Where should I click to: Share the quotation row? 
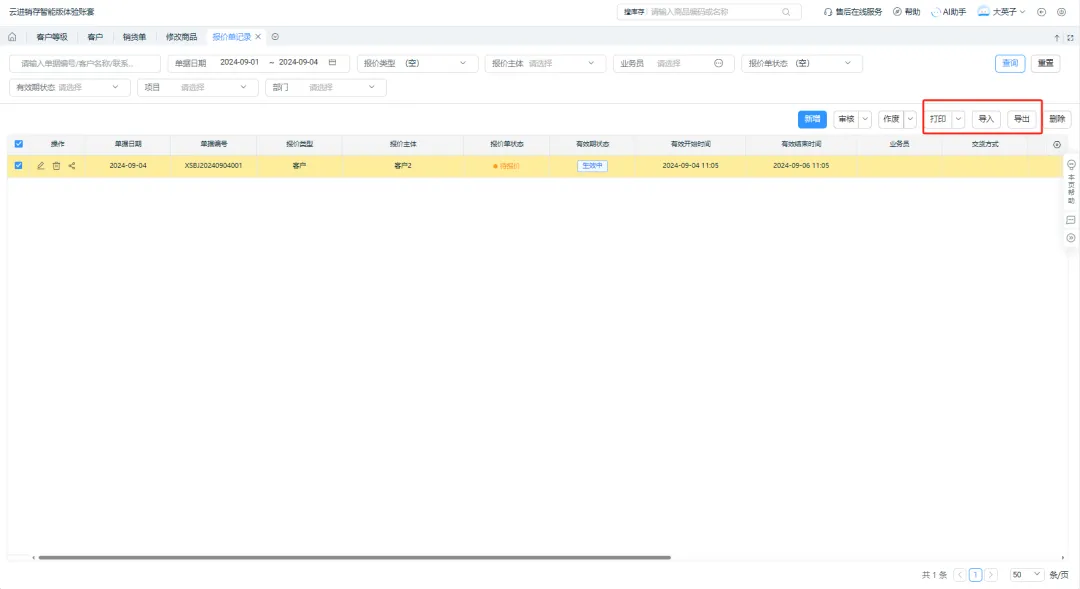coord(72,166)
